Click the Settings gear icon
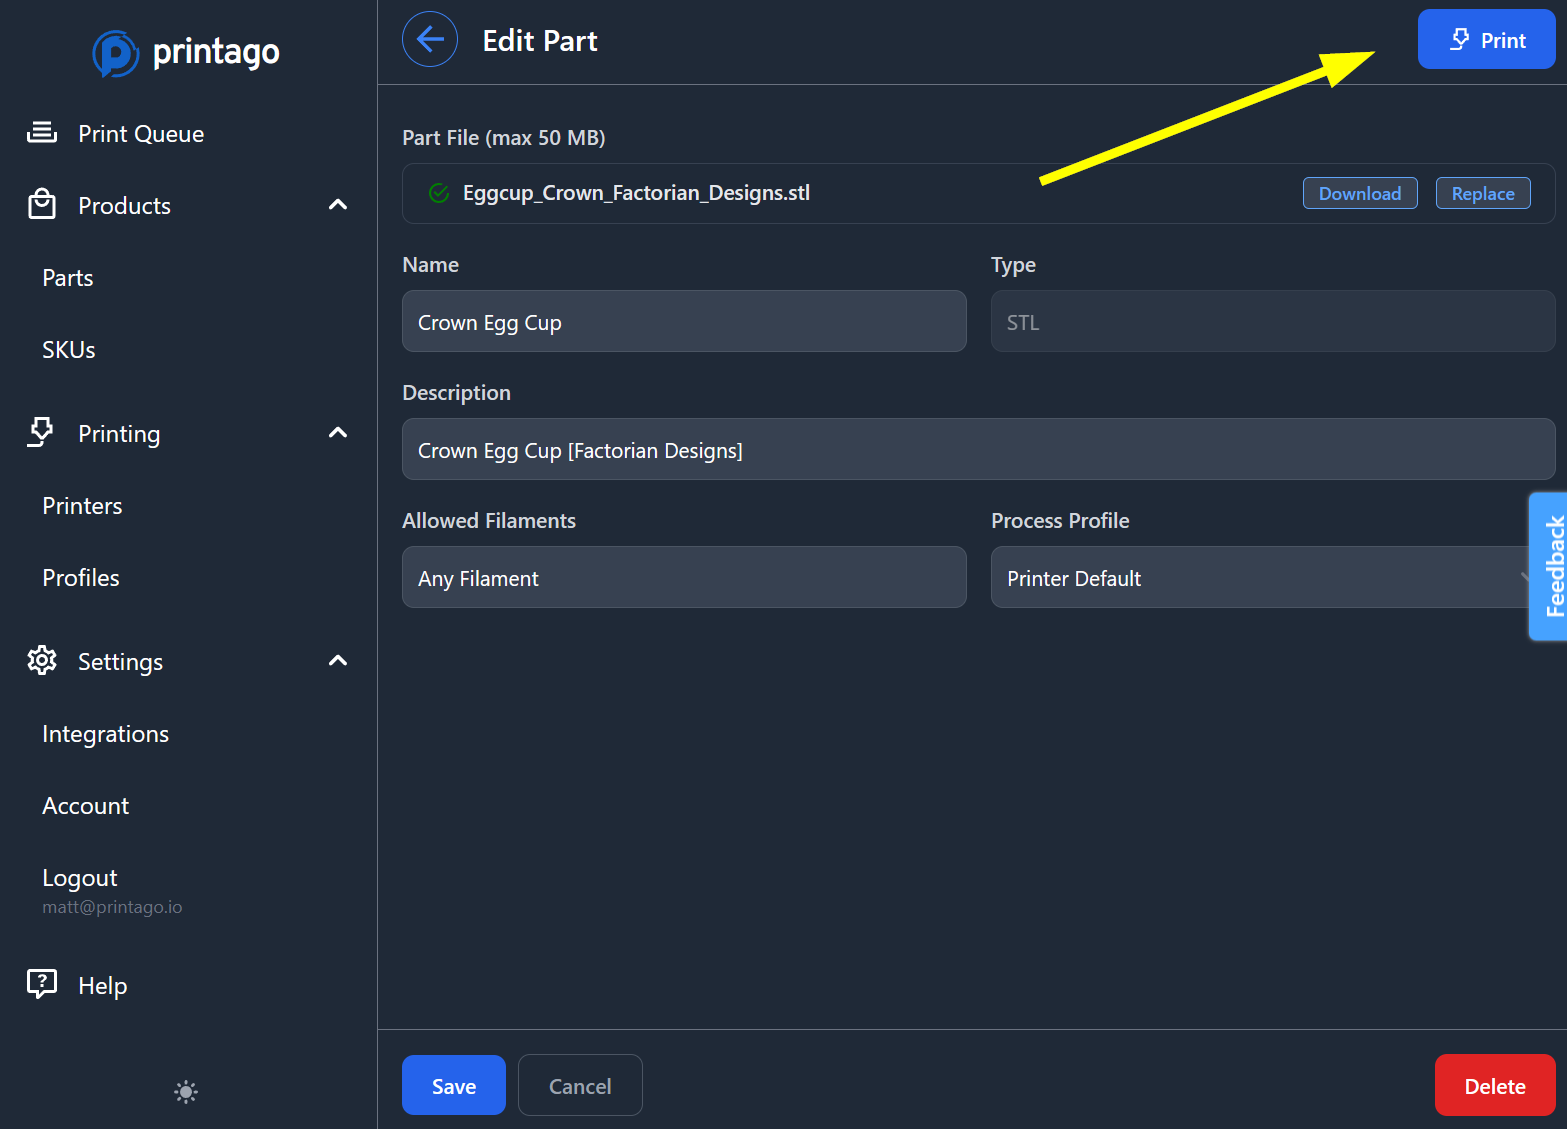 click(x=42, y=660)
